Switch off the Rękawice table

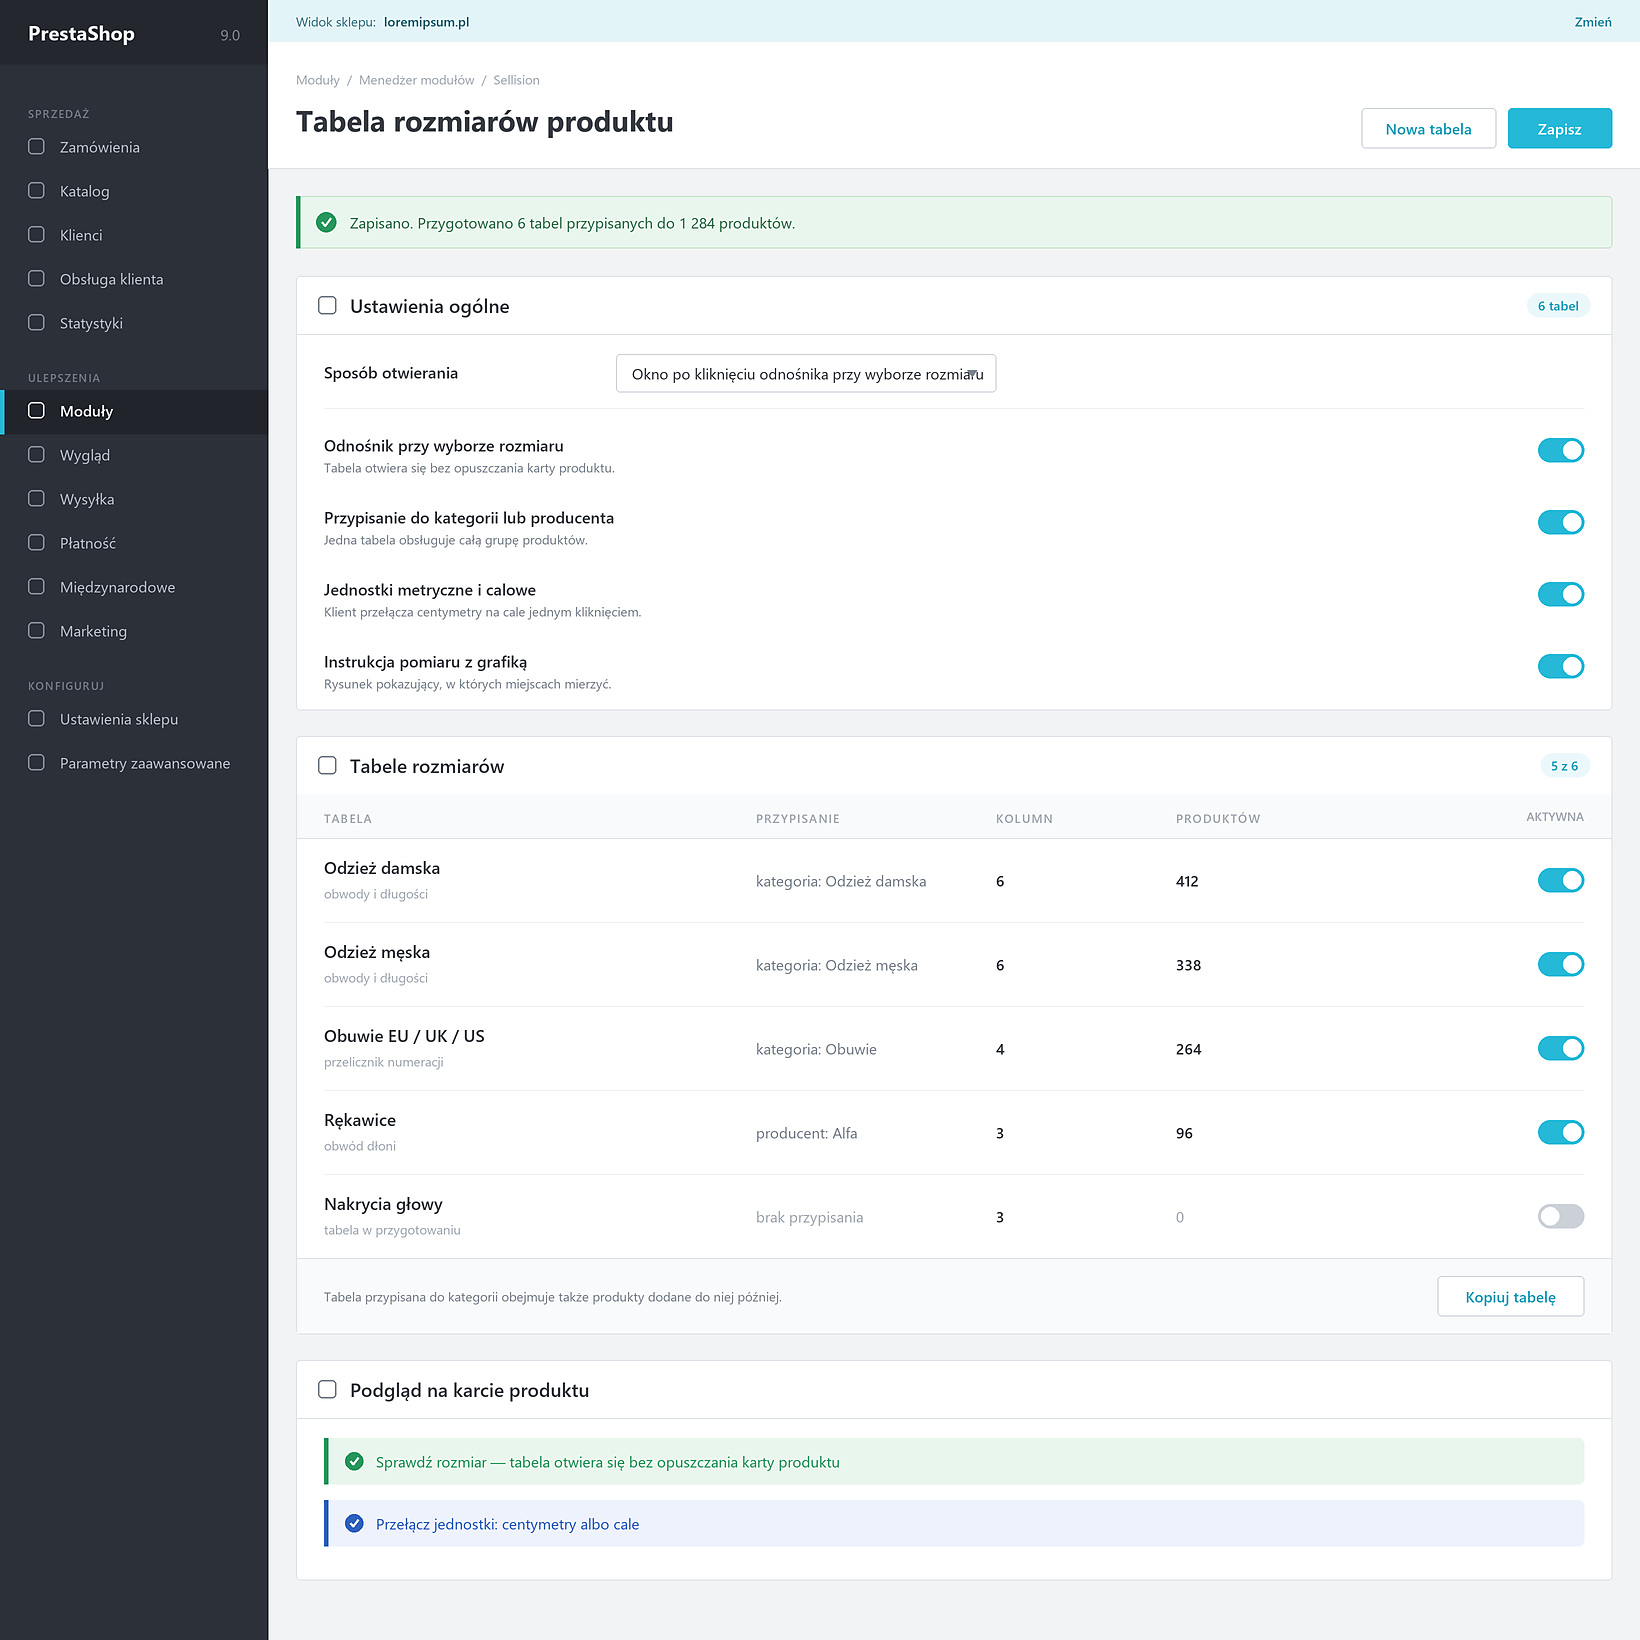pyautogui.click(x=1560, y=1133)
